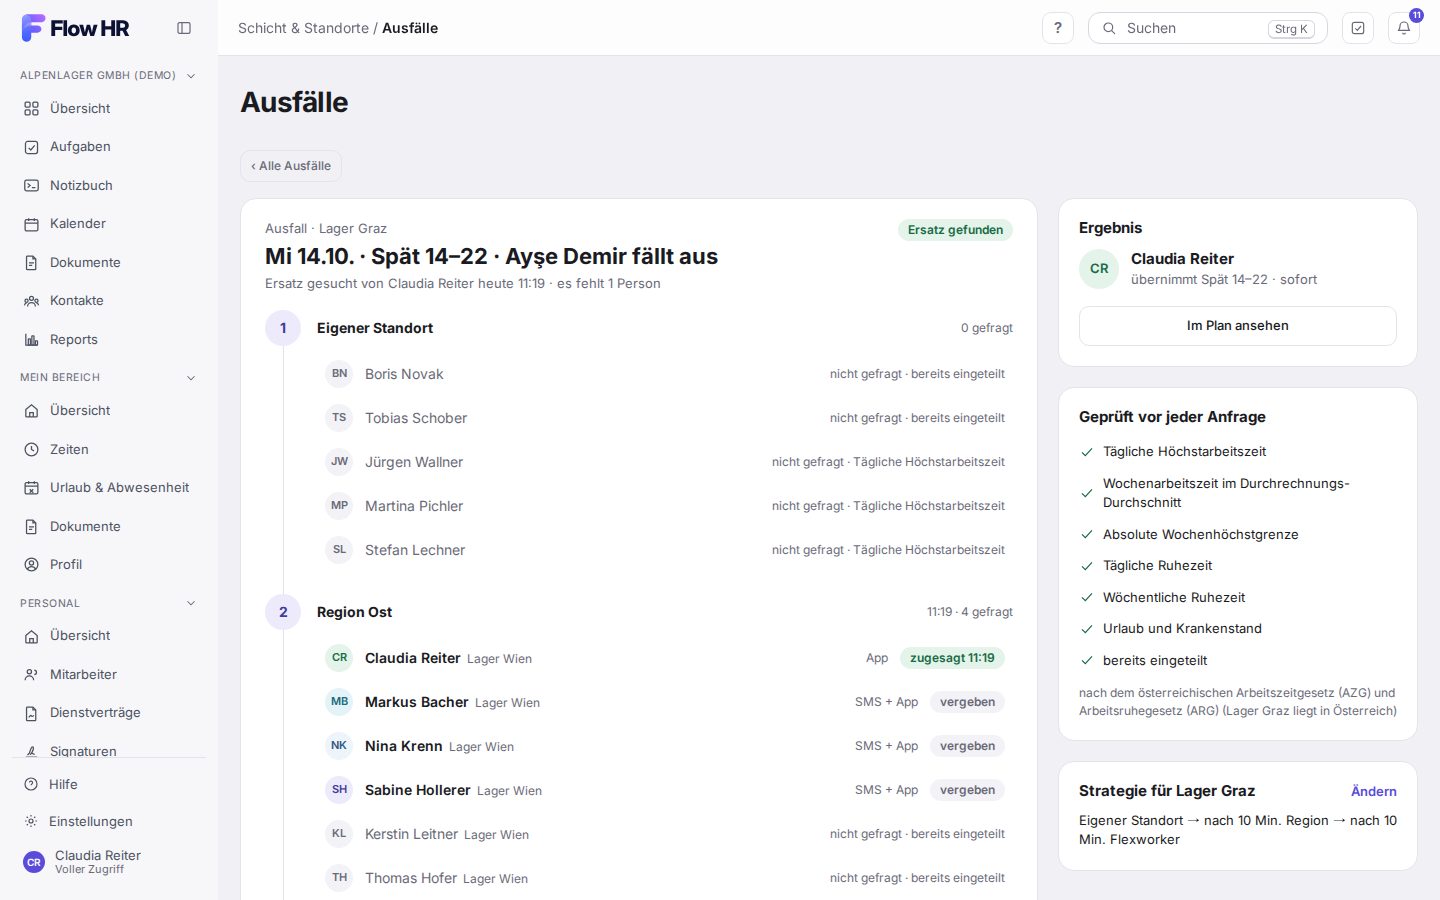
Task: Open the help question mark button
Action: 1058,28
